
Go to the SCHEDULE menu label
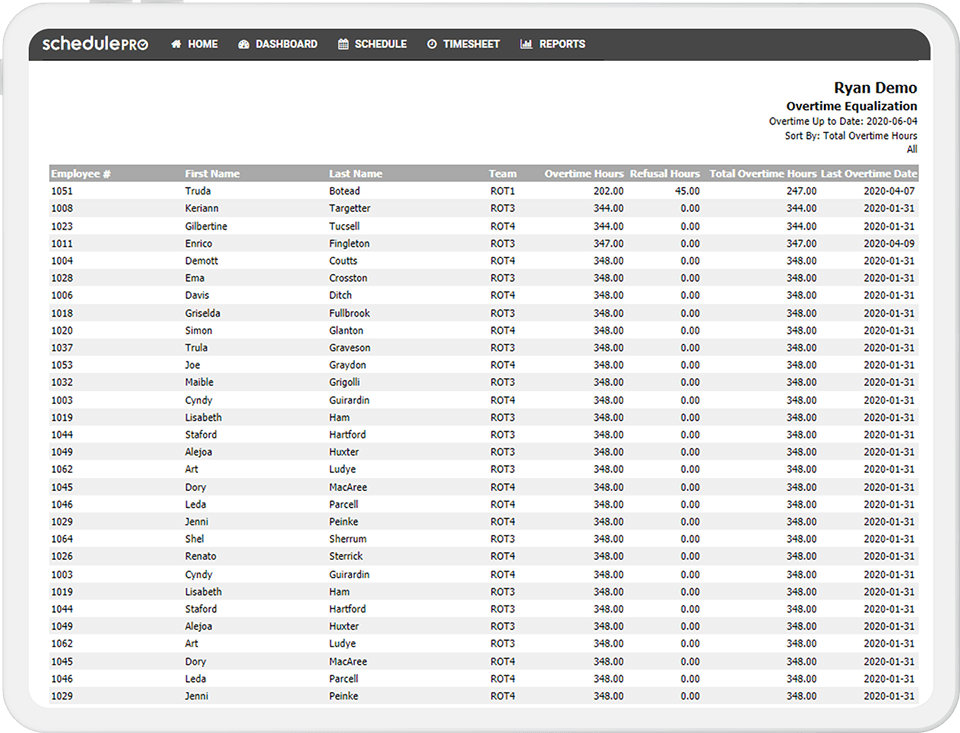tap(381, 44)
